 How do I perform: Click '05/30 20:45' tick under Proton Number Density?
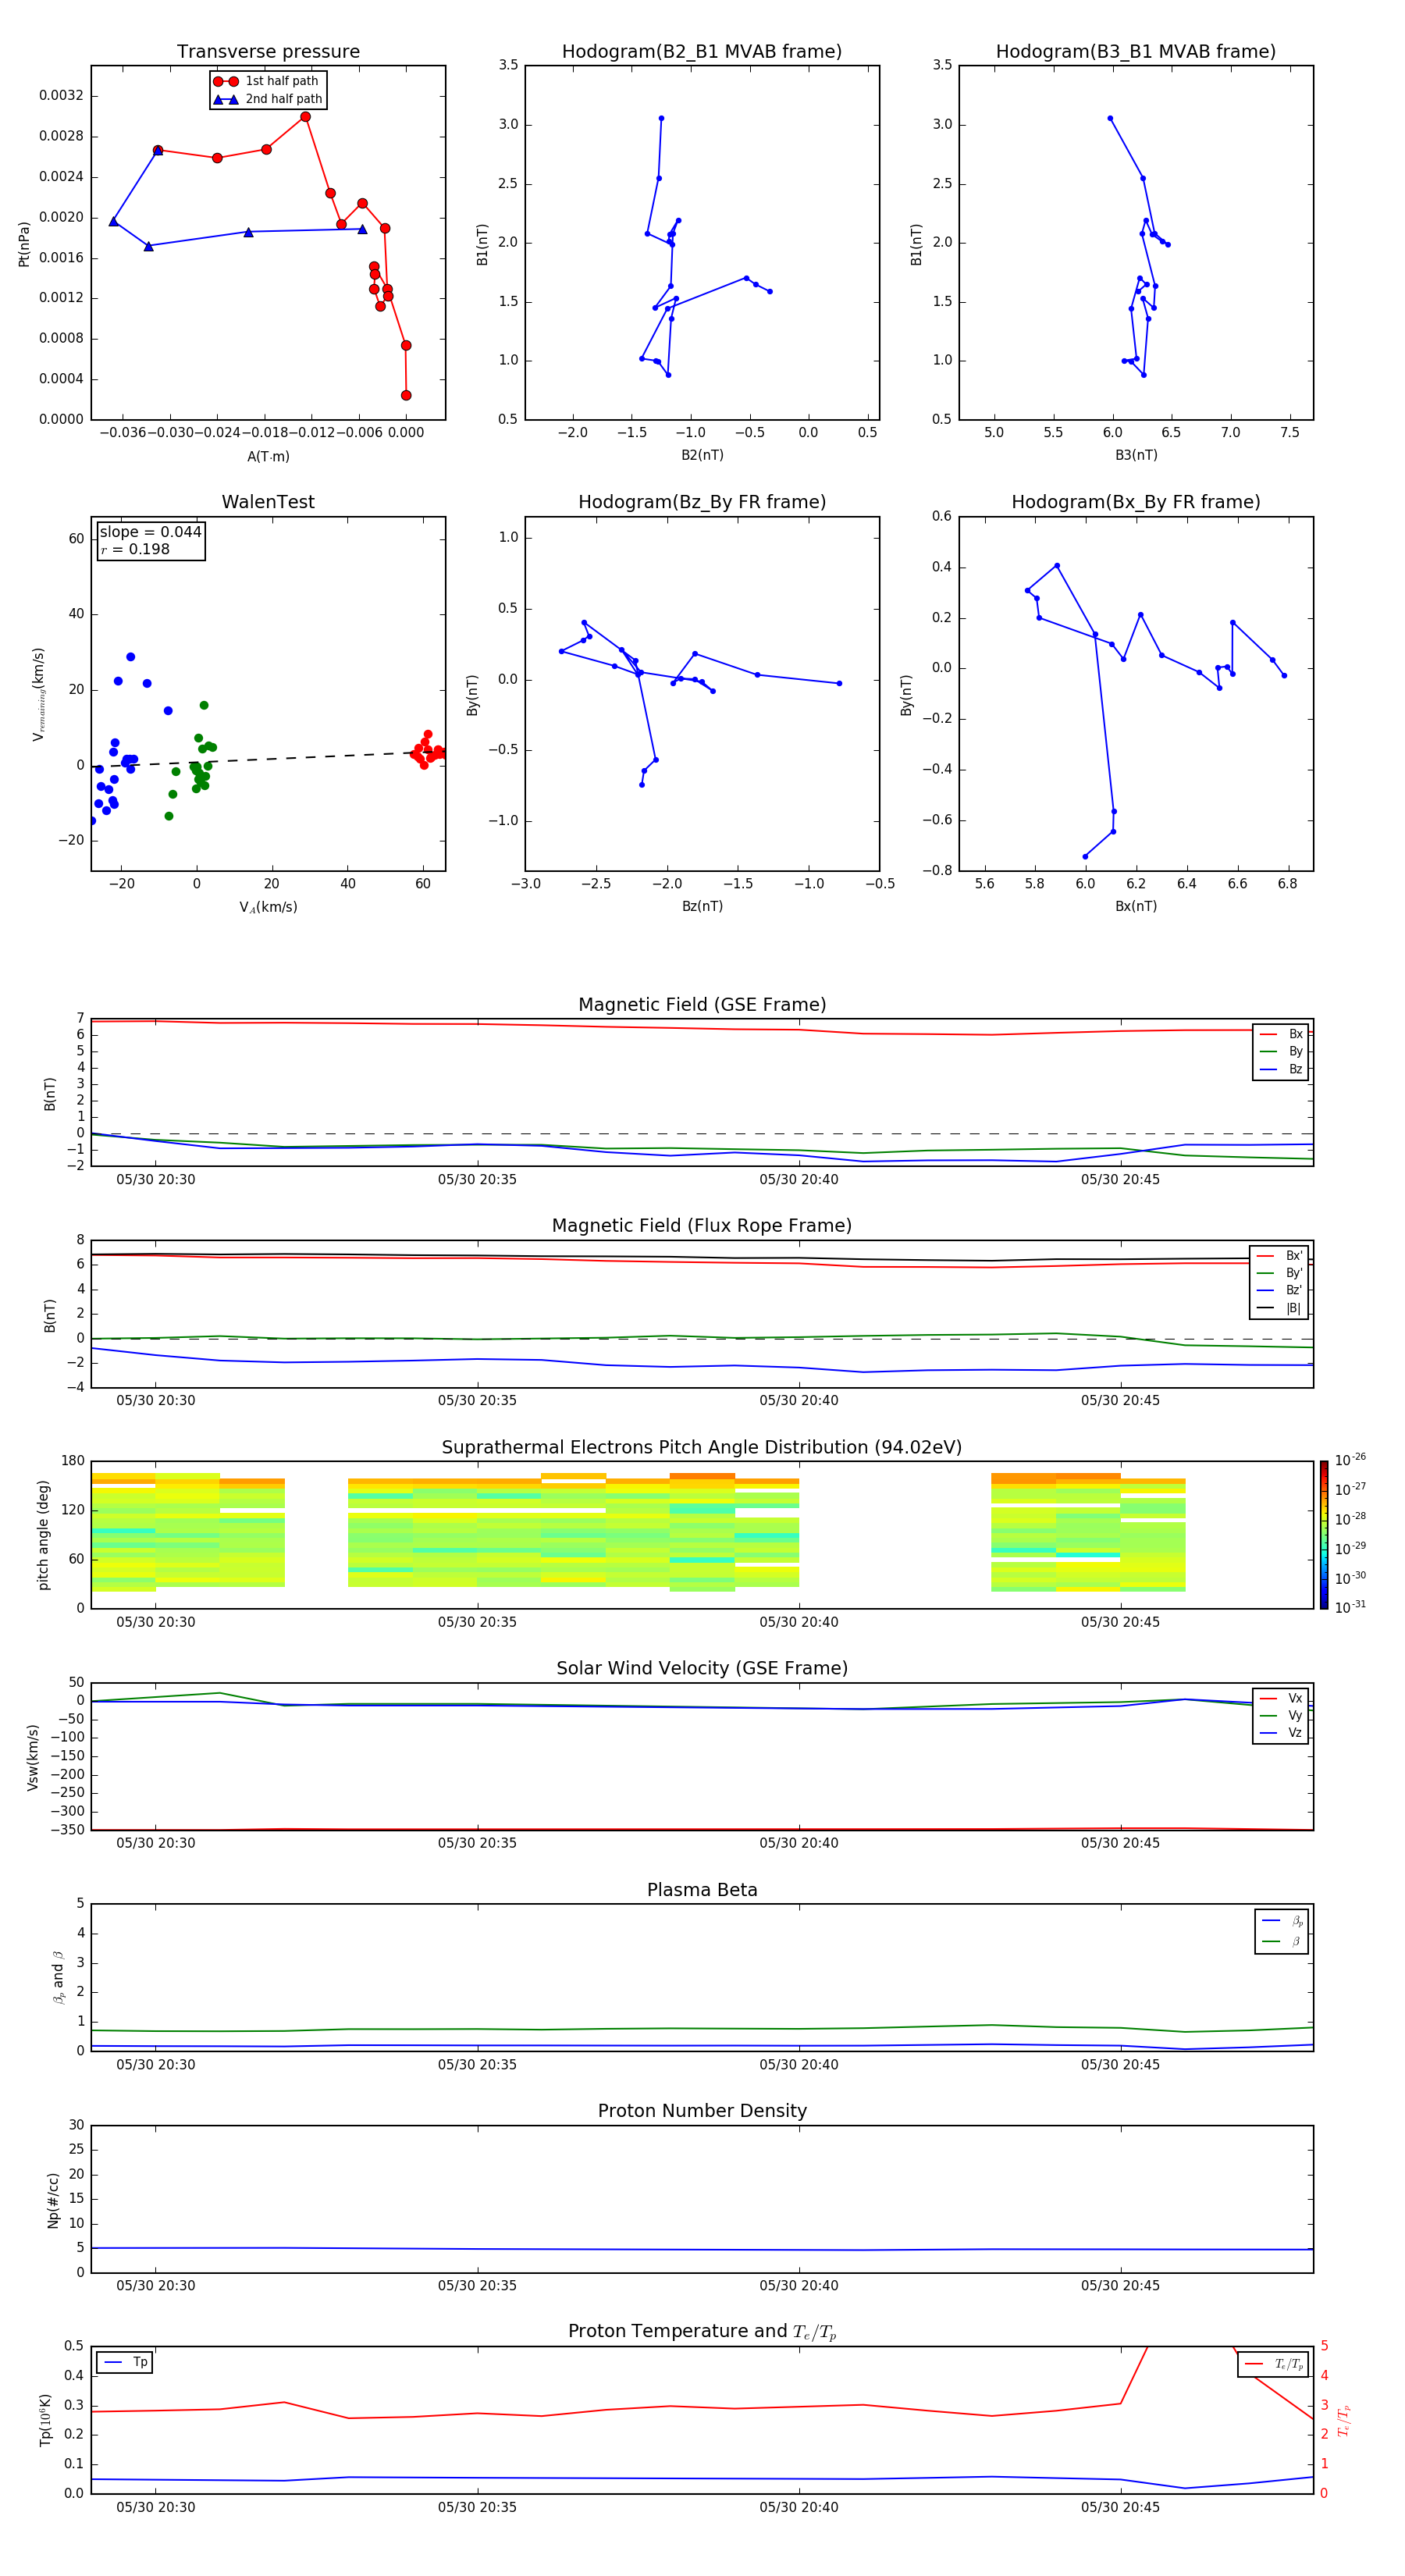pyautogui.click(x=1120, y=2285)
